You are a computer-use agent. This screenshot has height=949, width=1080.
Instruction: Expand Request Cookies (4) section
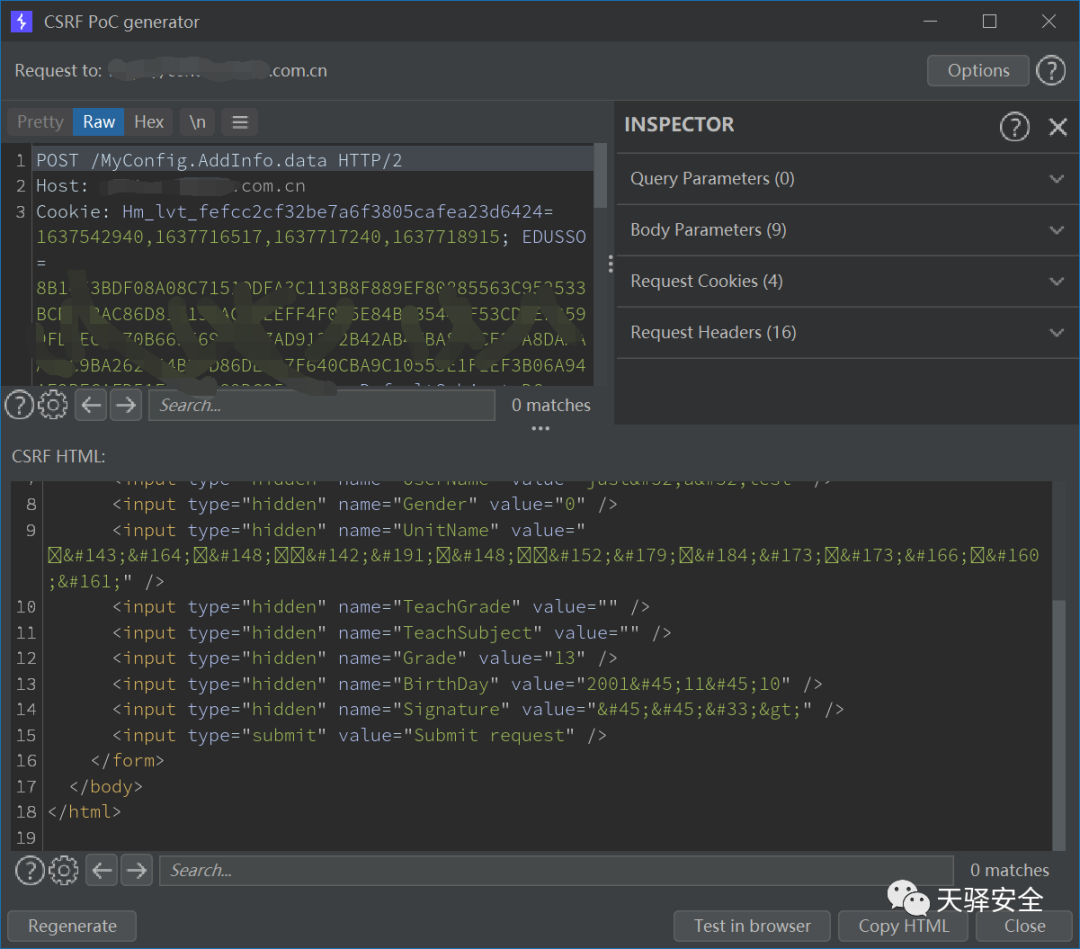pyautogui.click(x=848, y=281)
